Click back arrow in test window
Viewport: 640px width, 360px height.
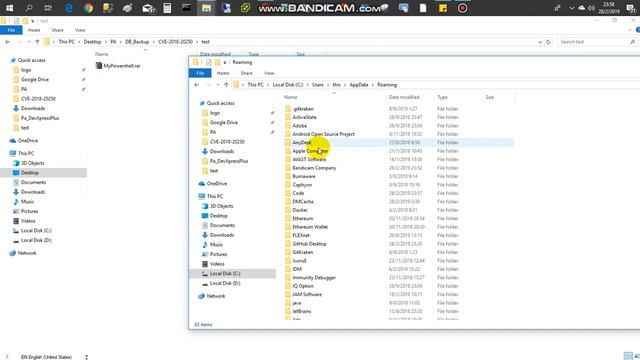8,42
